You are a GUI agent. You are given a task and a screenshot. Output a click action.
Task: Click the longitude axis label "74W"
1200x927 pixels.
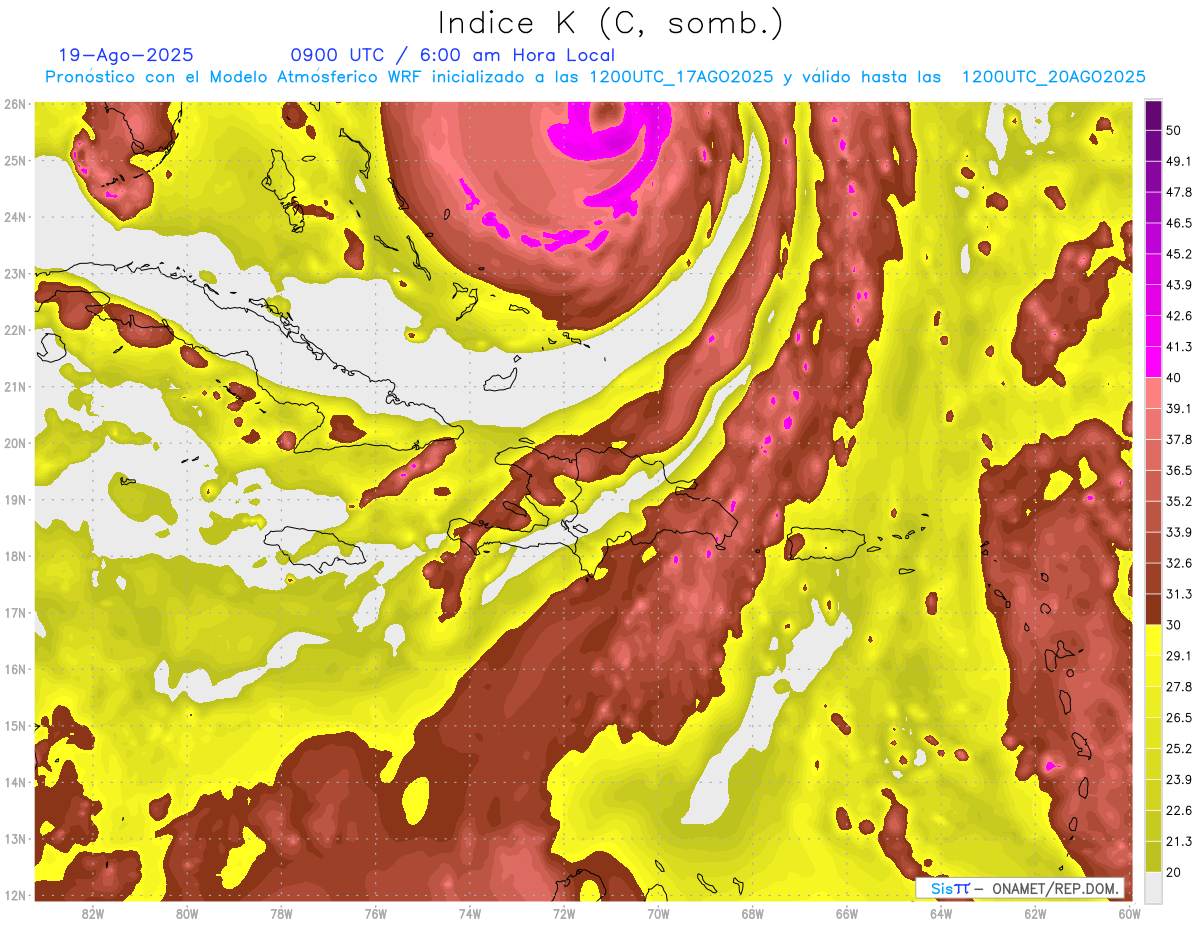[470, 914]
